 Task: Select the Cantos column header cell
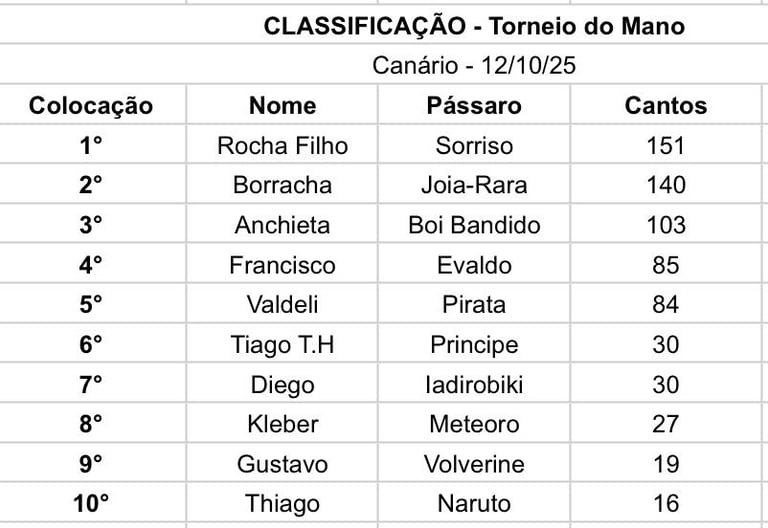(x=666, y=105)
